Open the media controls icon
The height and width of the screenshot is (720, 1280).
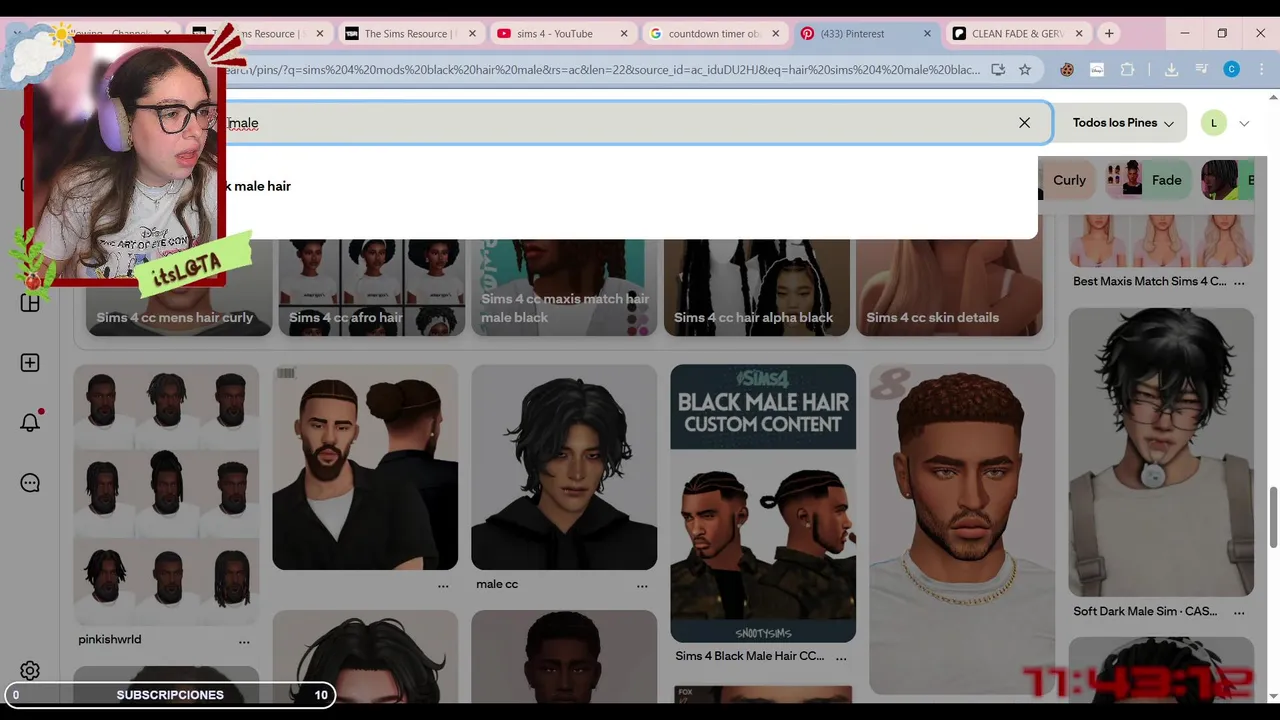1201,69
